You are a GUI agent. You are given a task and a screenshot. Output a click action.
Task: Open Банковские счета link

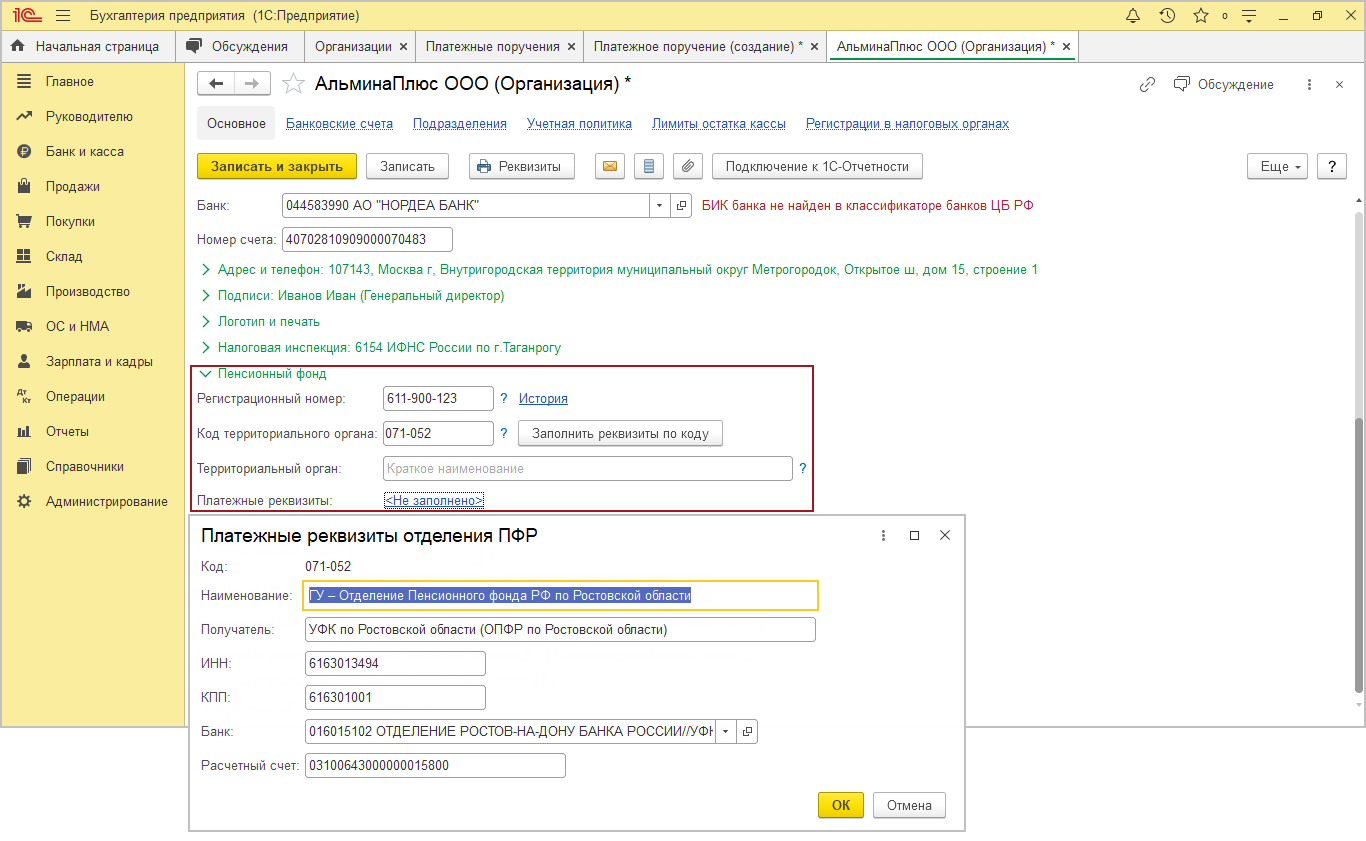coord(339,124)
